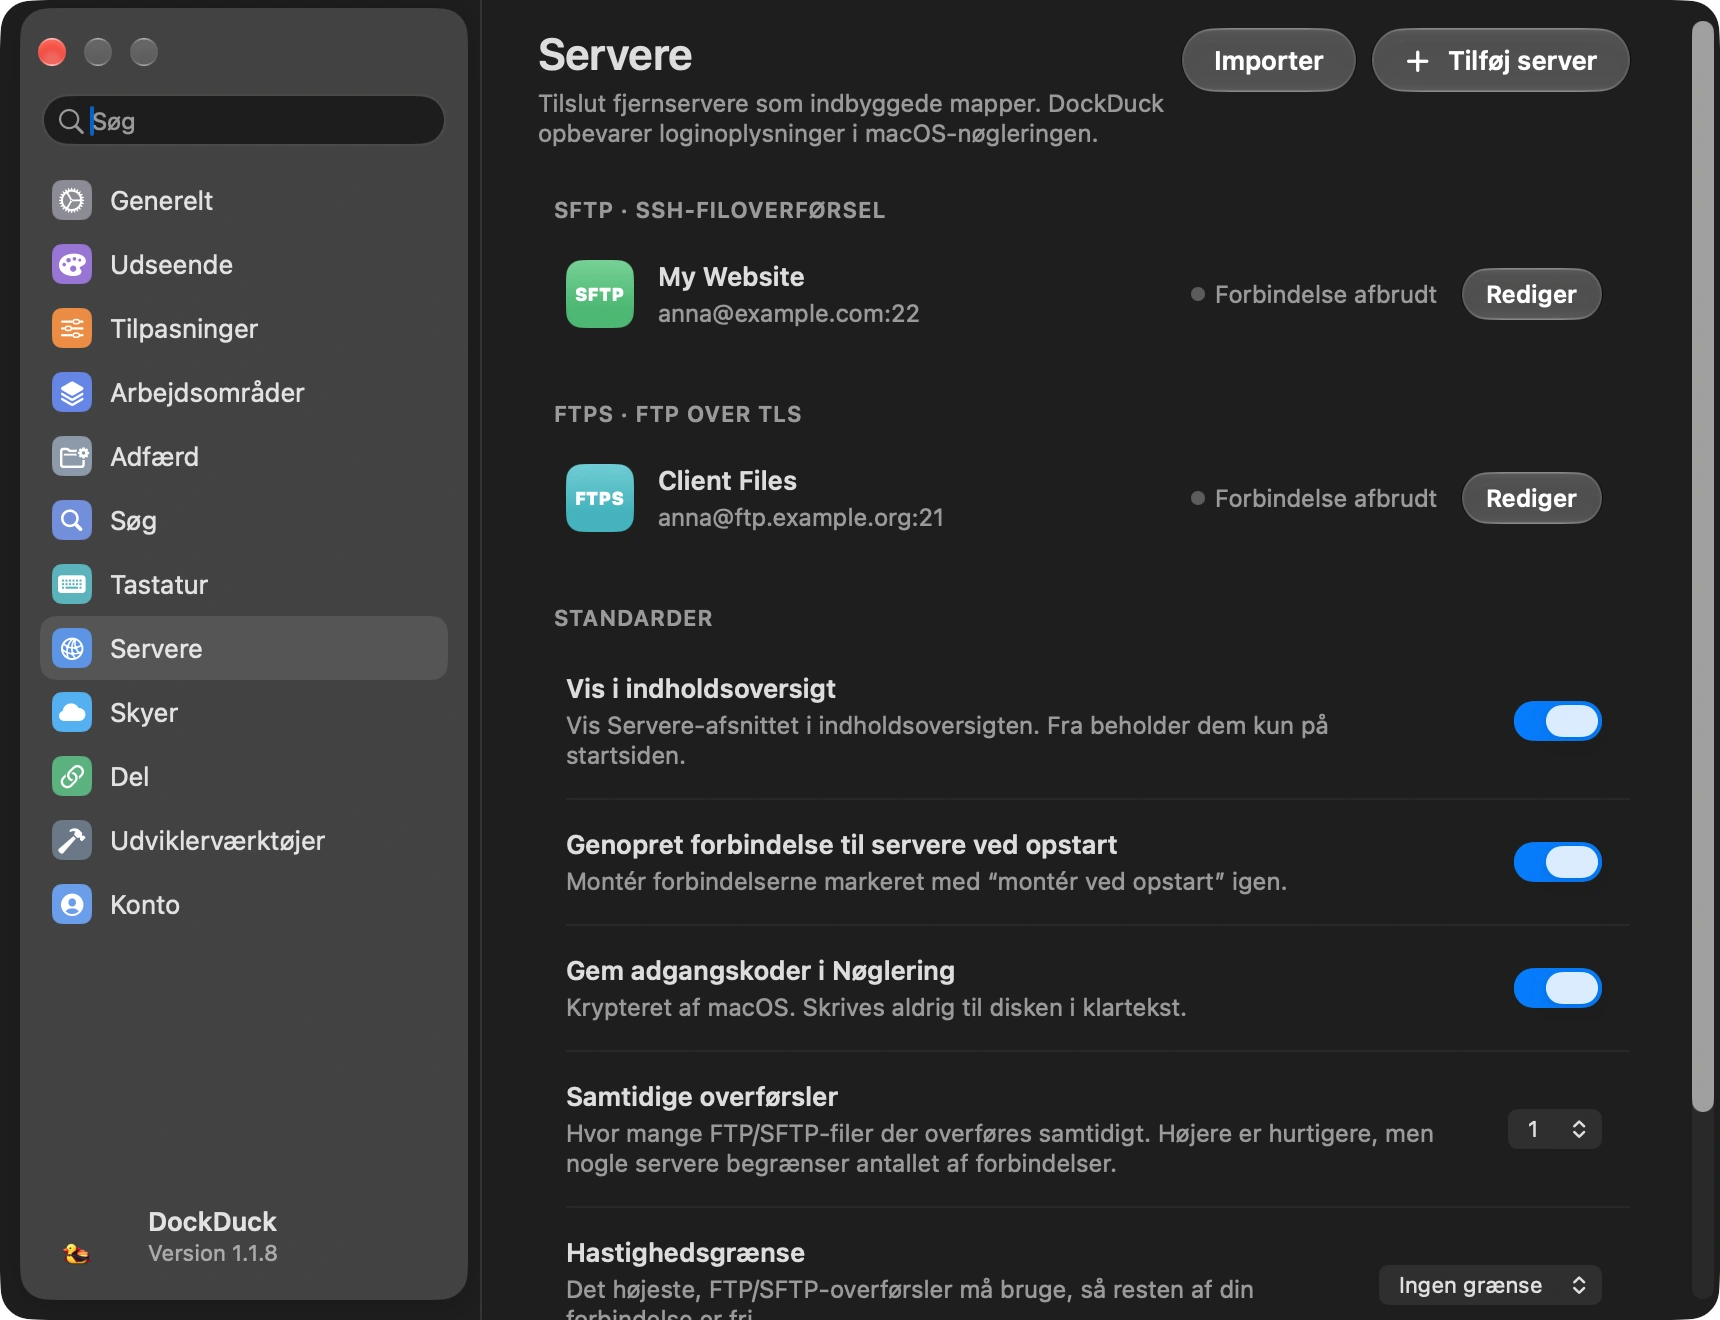
Task: Click the Søg magnifier icon in sidebar list
Action: coord(72,521)
